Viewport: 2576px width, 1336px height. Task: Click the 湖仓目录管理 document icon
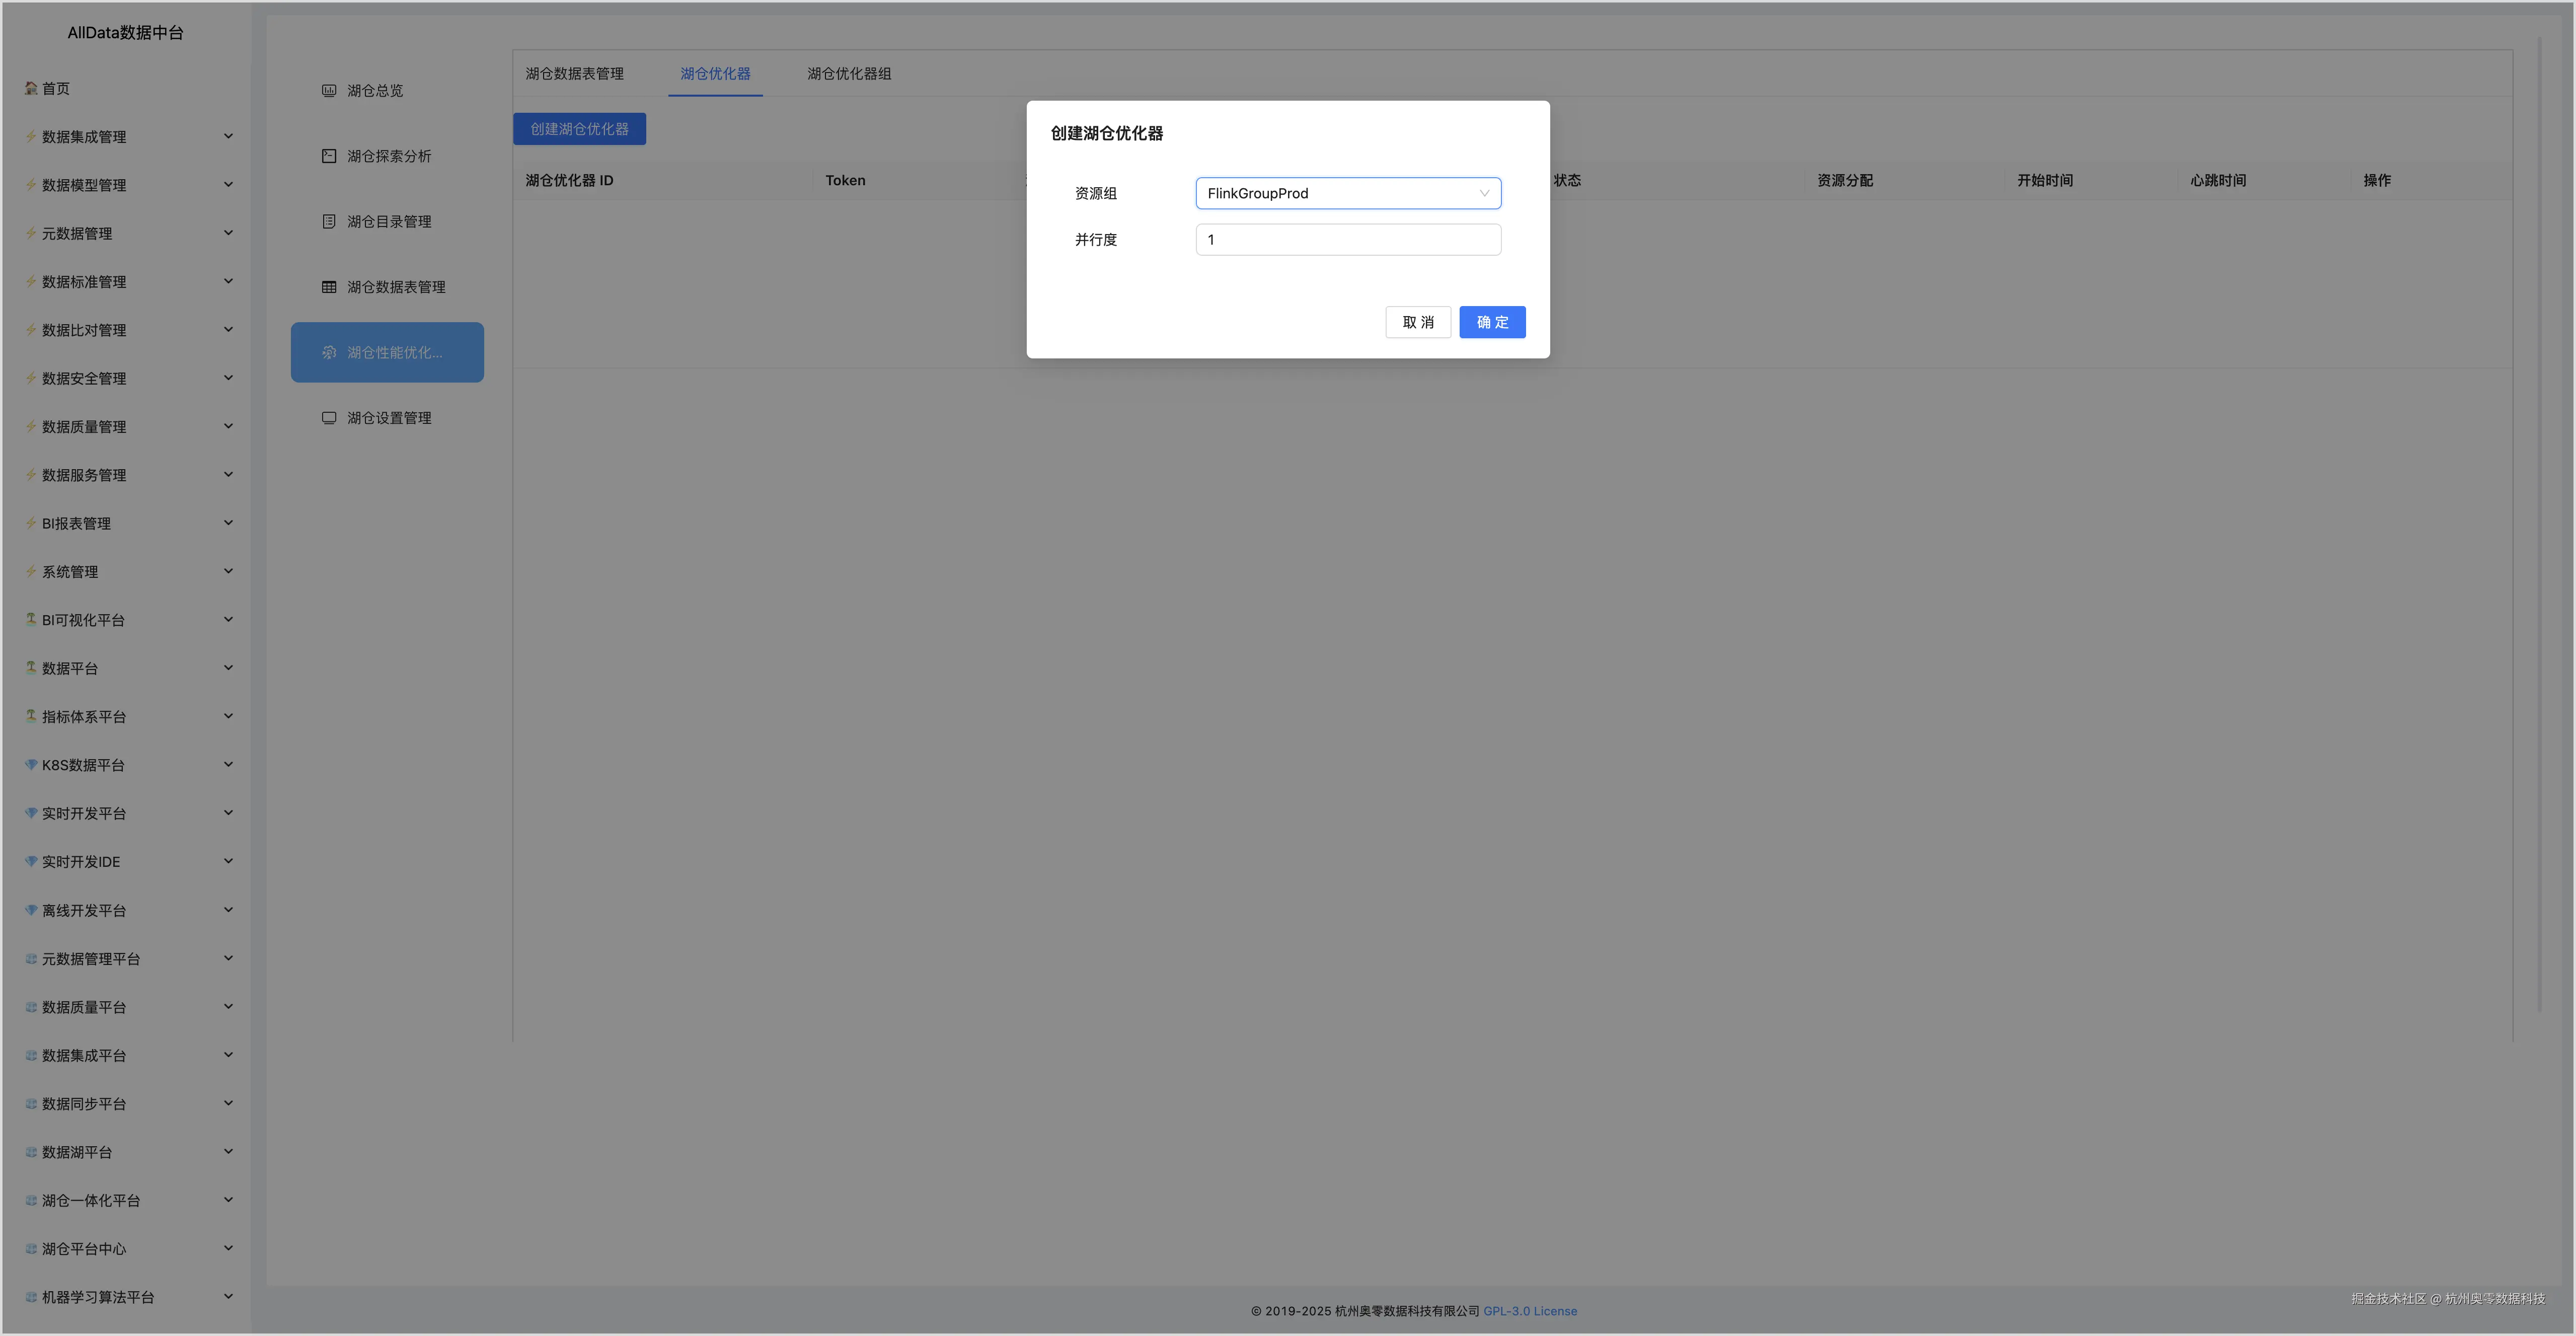coord(329,222)
